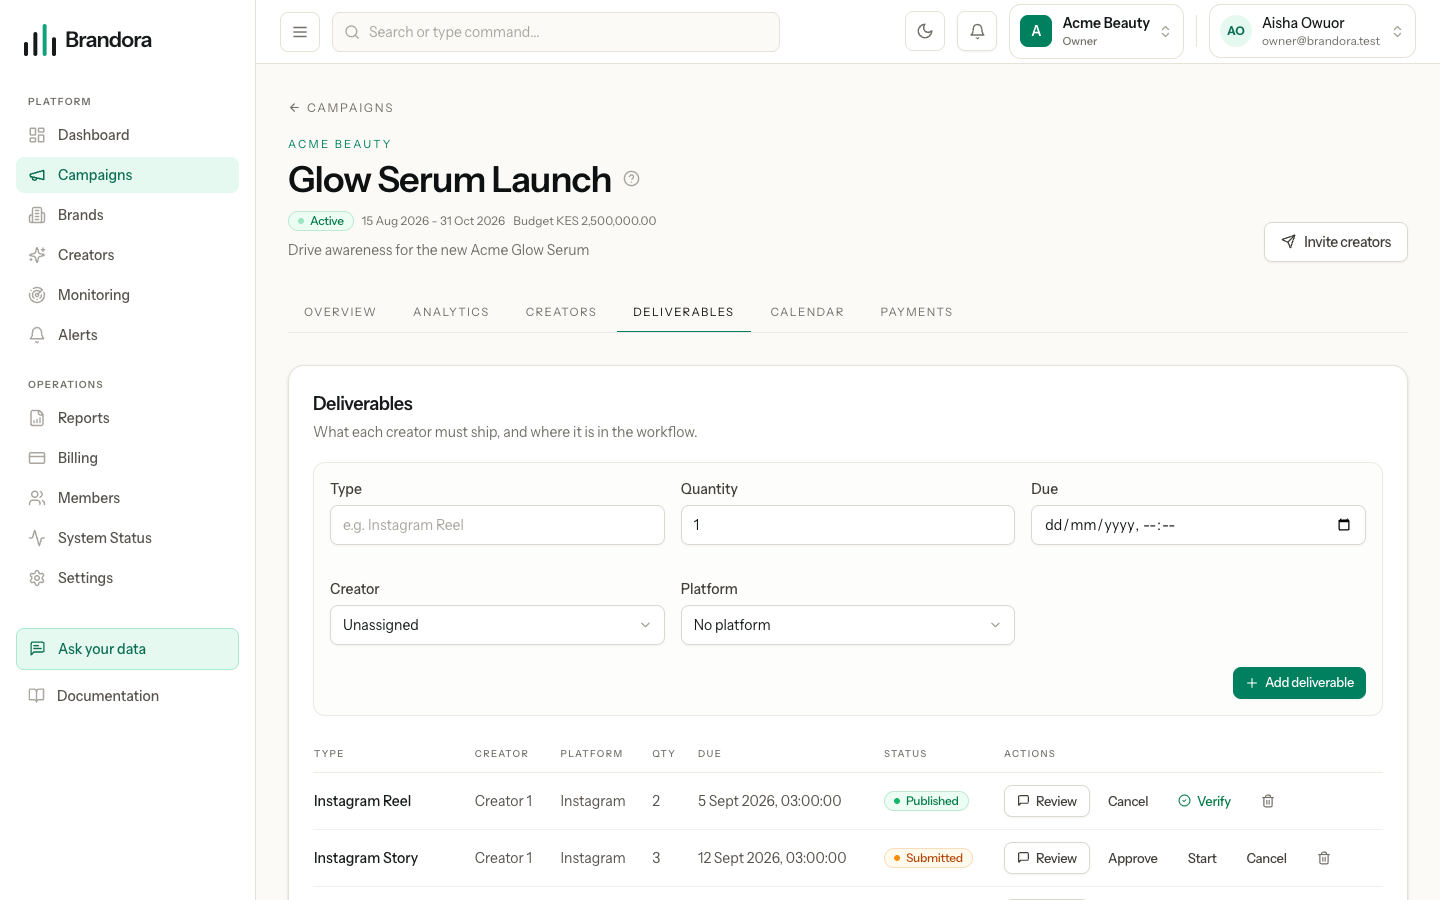Verify the Instagram Reel deliverable
Image resolution: width=1440 pixels, height=900 pixels.
tap(1204, 801)
